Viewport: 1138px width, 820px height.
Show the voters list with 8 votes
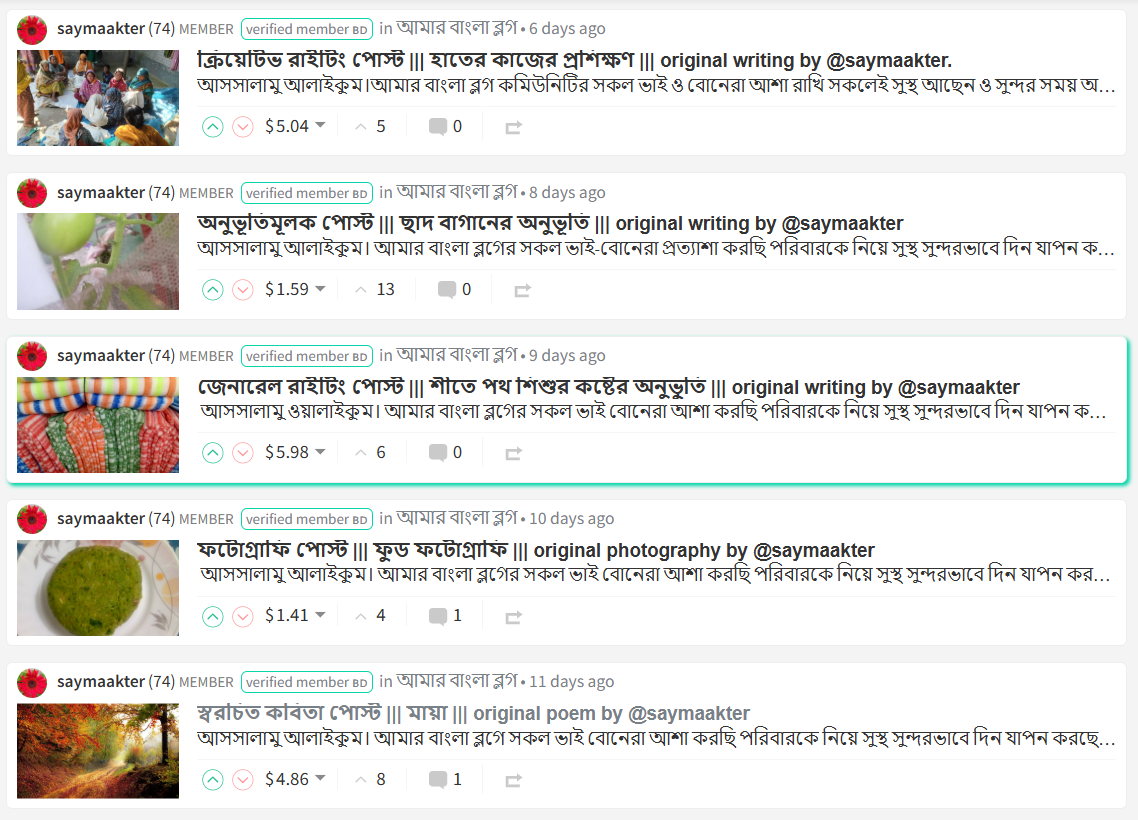[370, 779]
